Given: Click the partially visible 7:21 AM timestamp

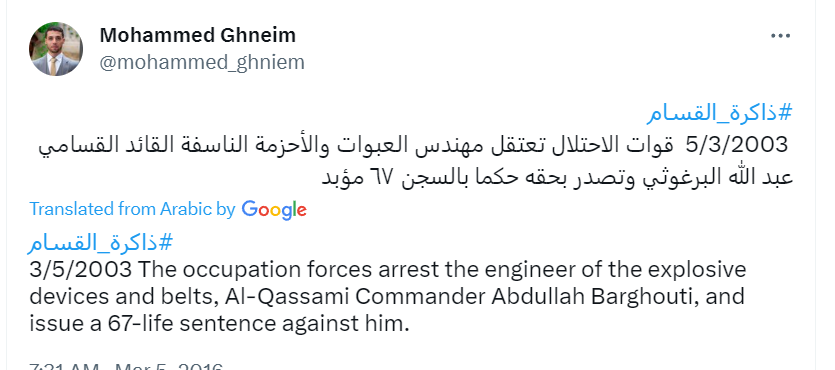Looking at the screenshot, I should pyautogui.click(x=63, y=366).
